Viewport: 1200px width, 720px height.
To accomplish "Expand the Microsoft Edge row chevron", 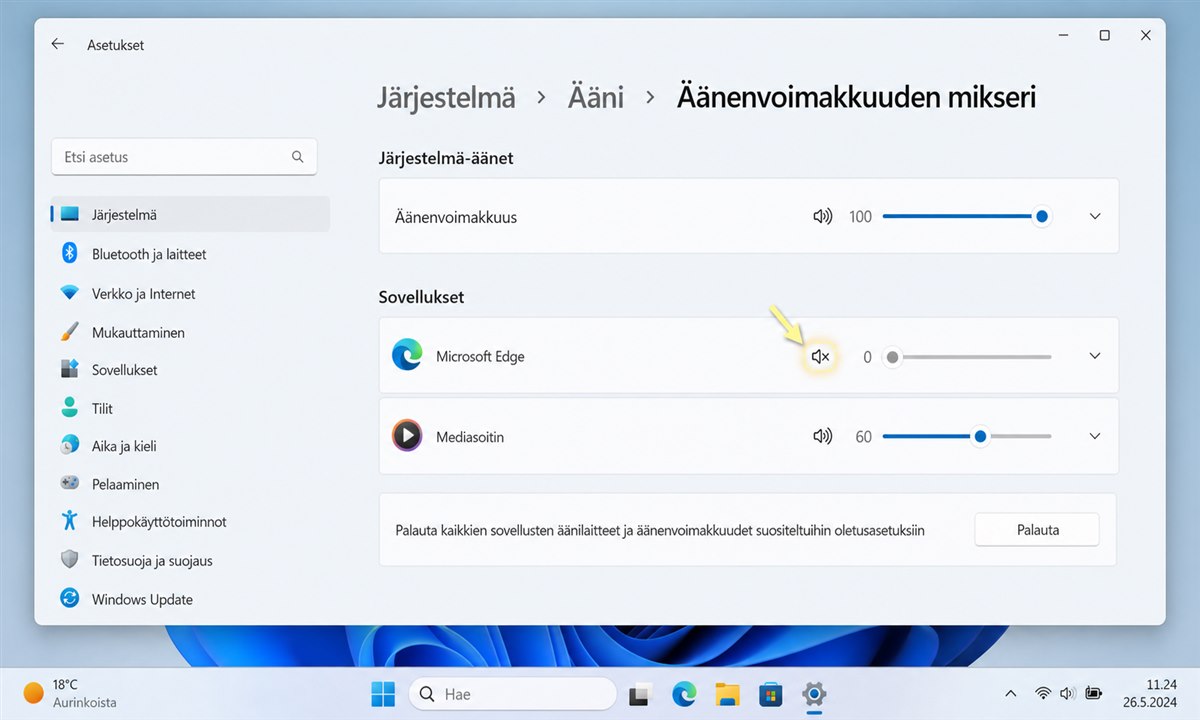I will coord(1095,356).
